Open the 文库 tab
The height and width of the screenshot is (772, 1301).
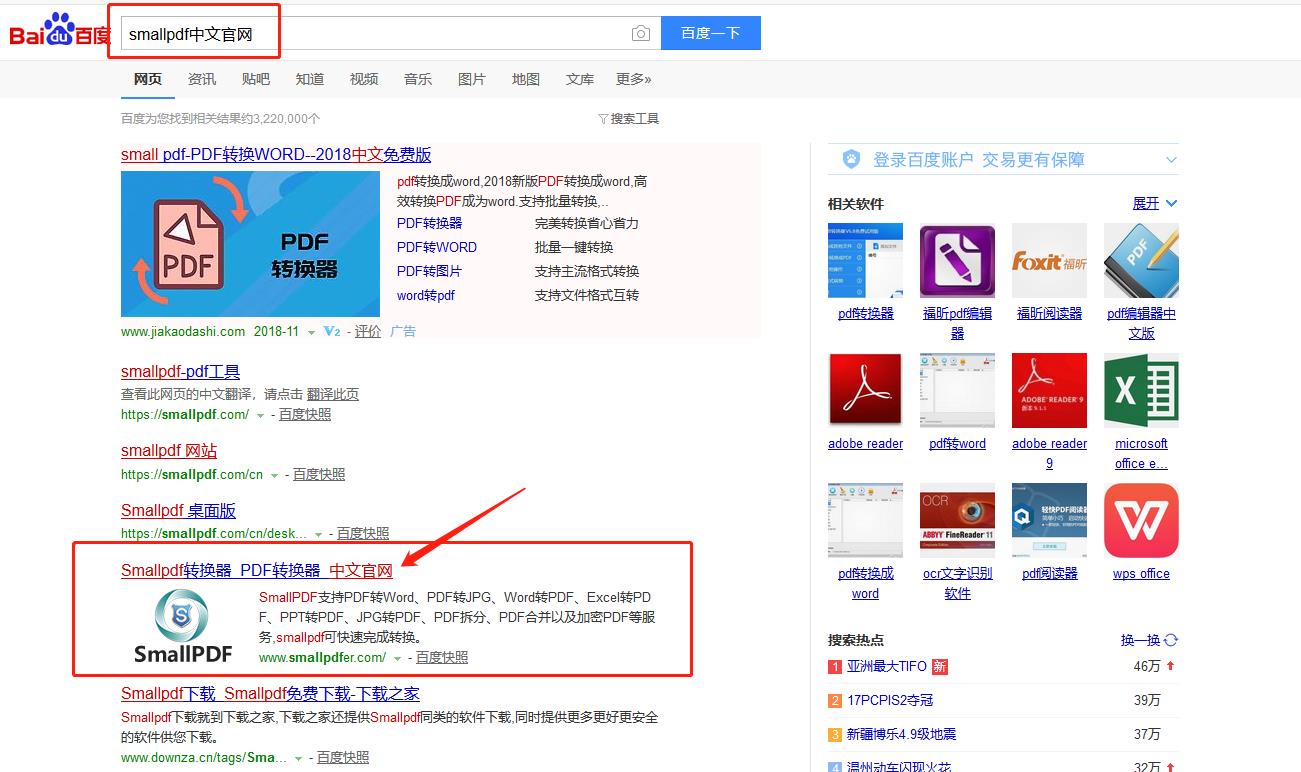pos(580,79)
